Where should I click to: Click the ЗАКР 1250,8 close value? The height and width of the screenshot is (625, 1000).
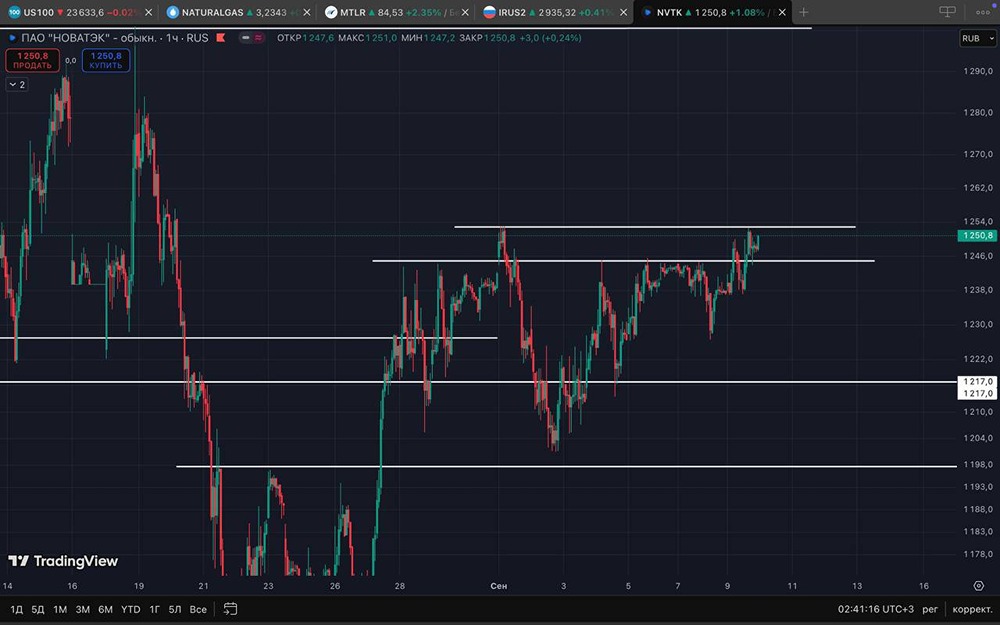[487, 38]
